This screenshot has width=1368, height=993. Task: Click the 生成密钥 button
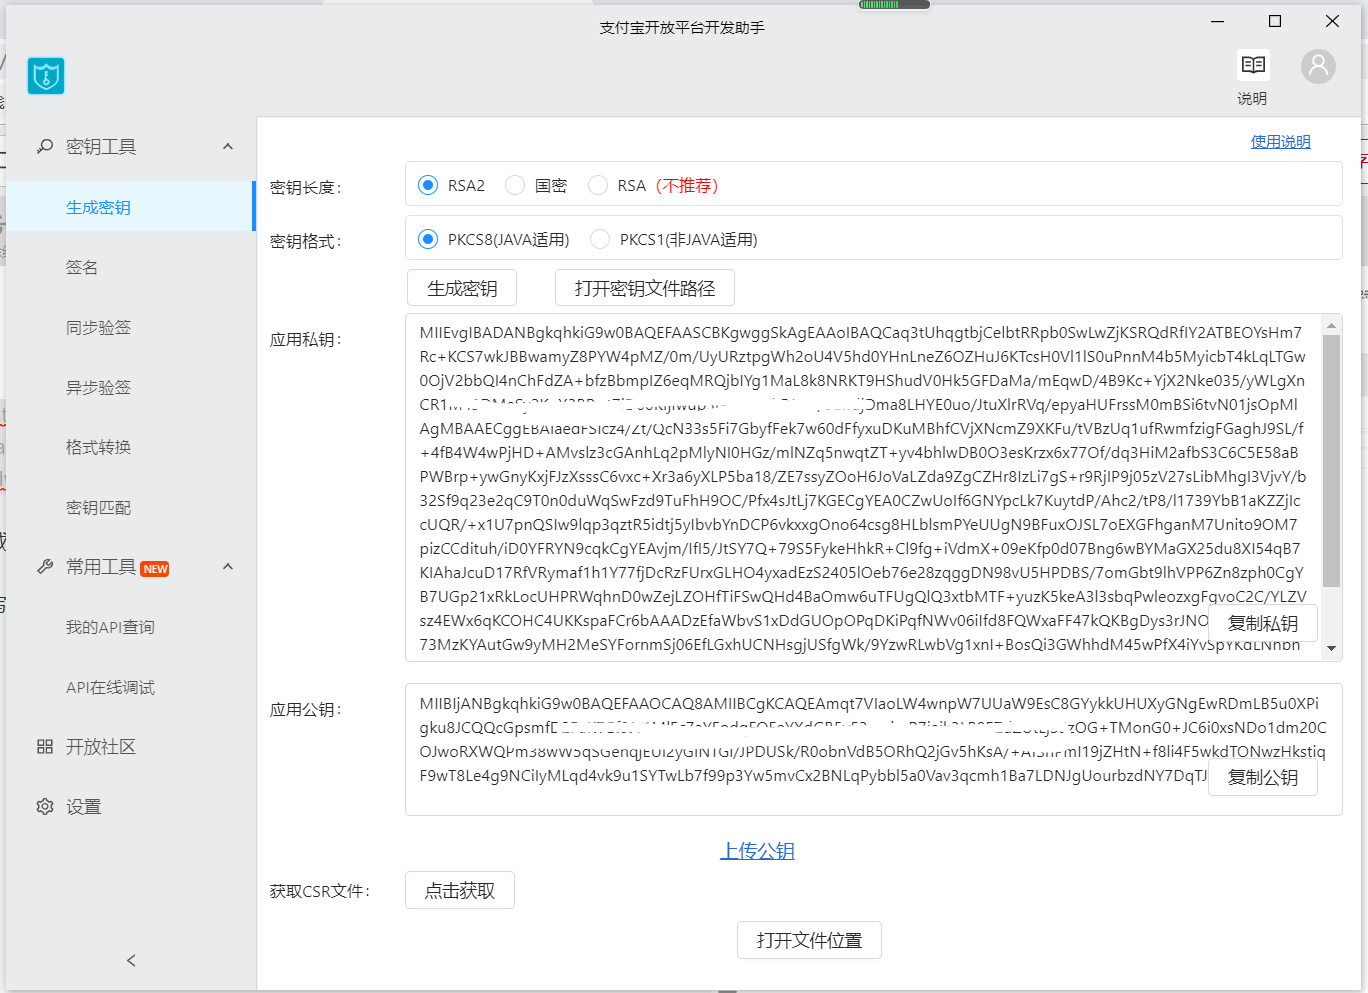tap(462, 288)
